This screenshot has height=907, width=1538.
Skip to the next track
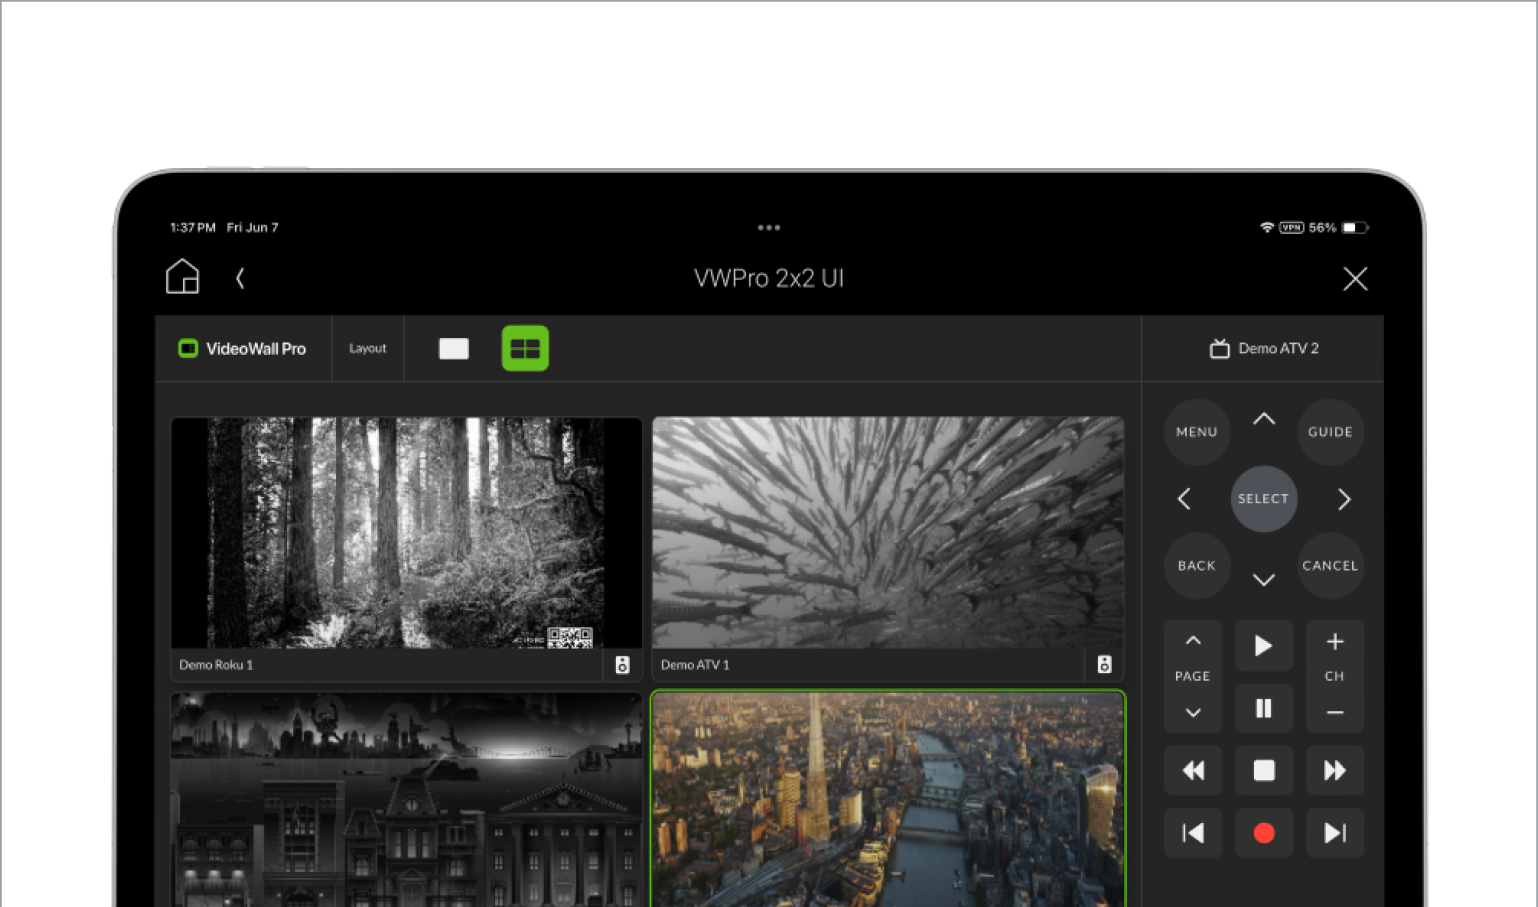point(1334,833)
